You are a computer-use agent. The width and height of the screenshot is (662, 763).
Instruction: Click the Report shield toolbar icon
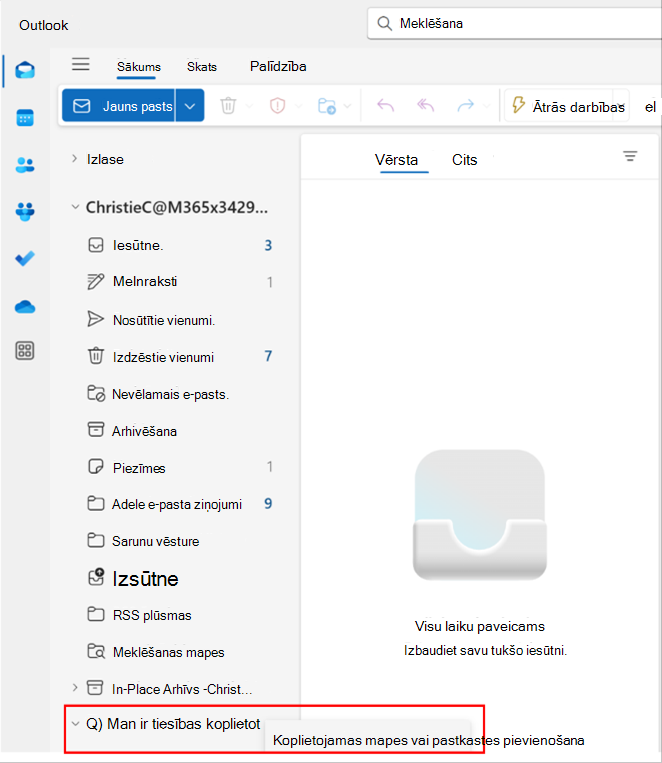point(277,105)
